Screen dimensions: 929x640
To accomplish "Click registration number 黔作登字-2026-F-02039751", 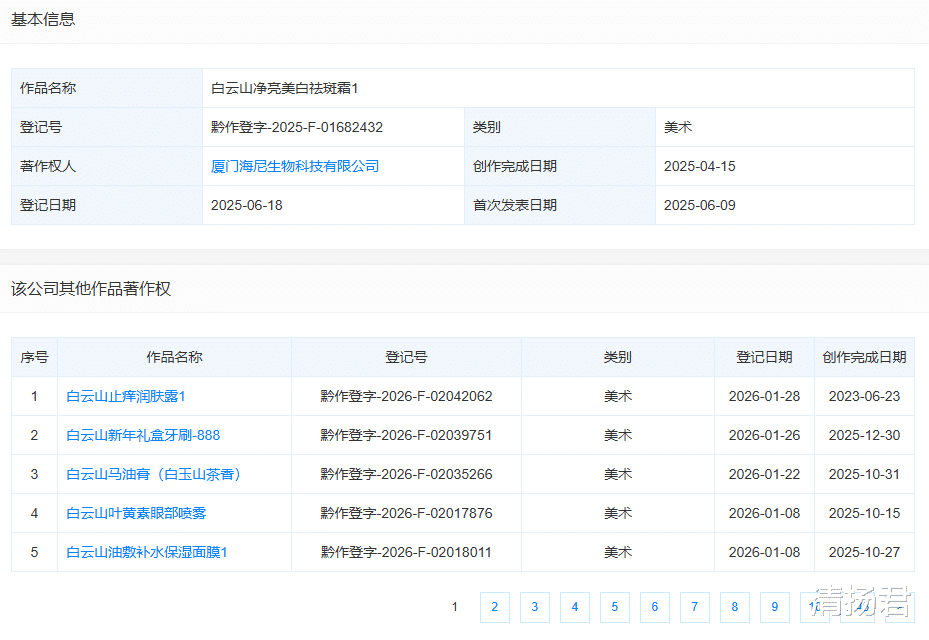I will pos(406,436).
